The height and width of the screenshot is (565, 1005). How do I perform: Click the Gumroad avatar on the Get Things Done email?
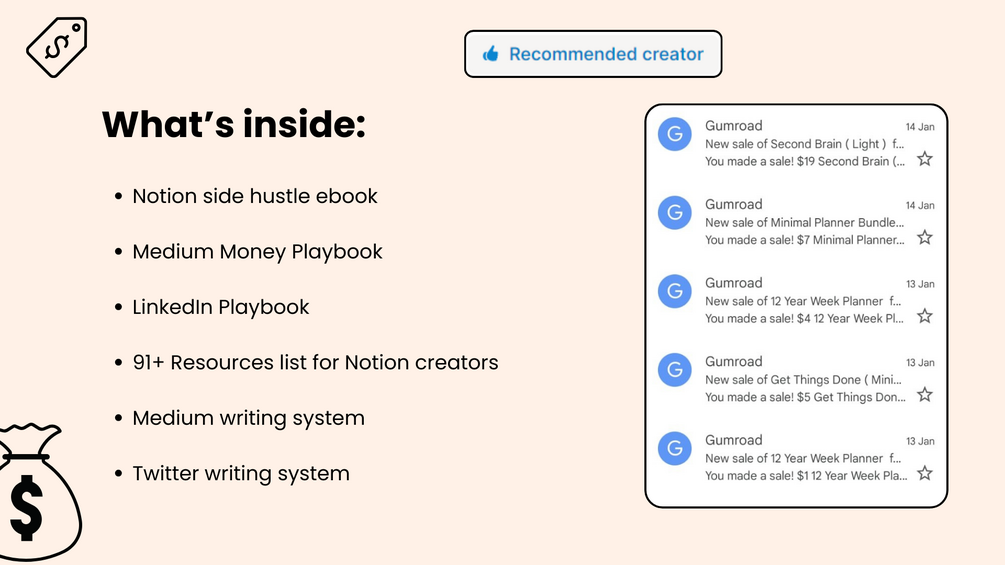pos(675,370)
